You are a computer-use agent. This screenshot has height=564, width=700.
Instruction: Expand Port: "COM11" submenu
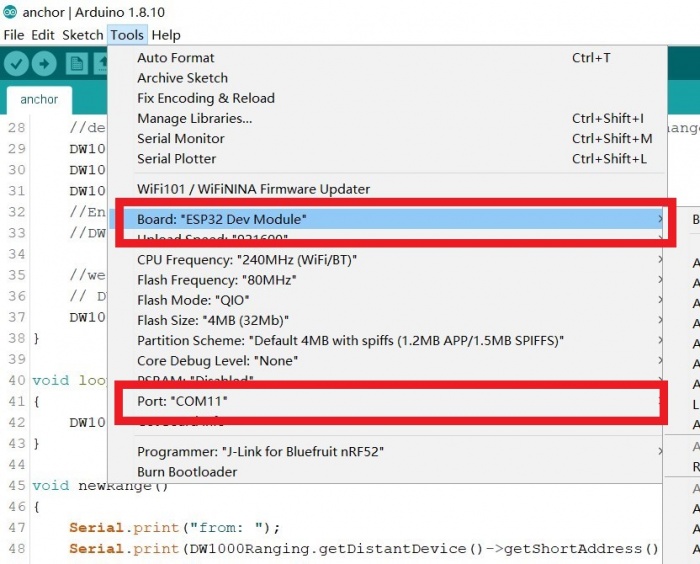coord(388,401)
